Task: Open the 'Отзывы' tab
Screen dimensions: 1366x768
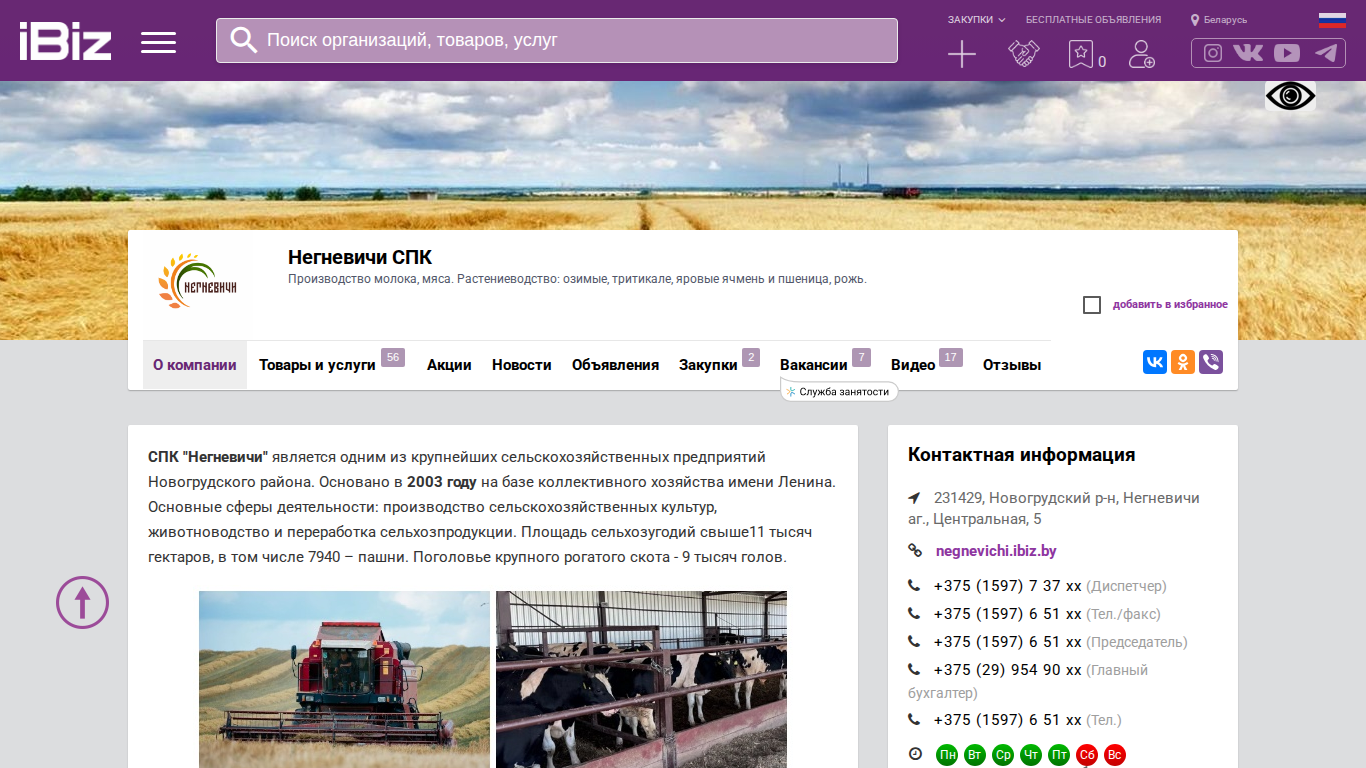Action: 1012,365
